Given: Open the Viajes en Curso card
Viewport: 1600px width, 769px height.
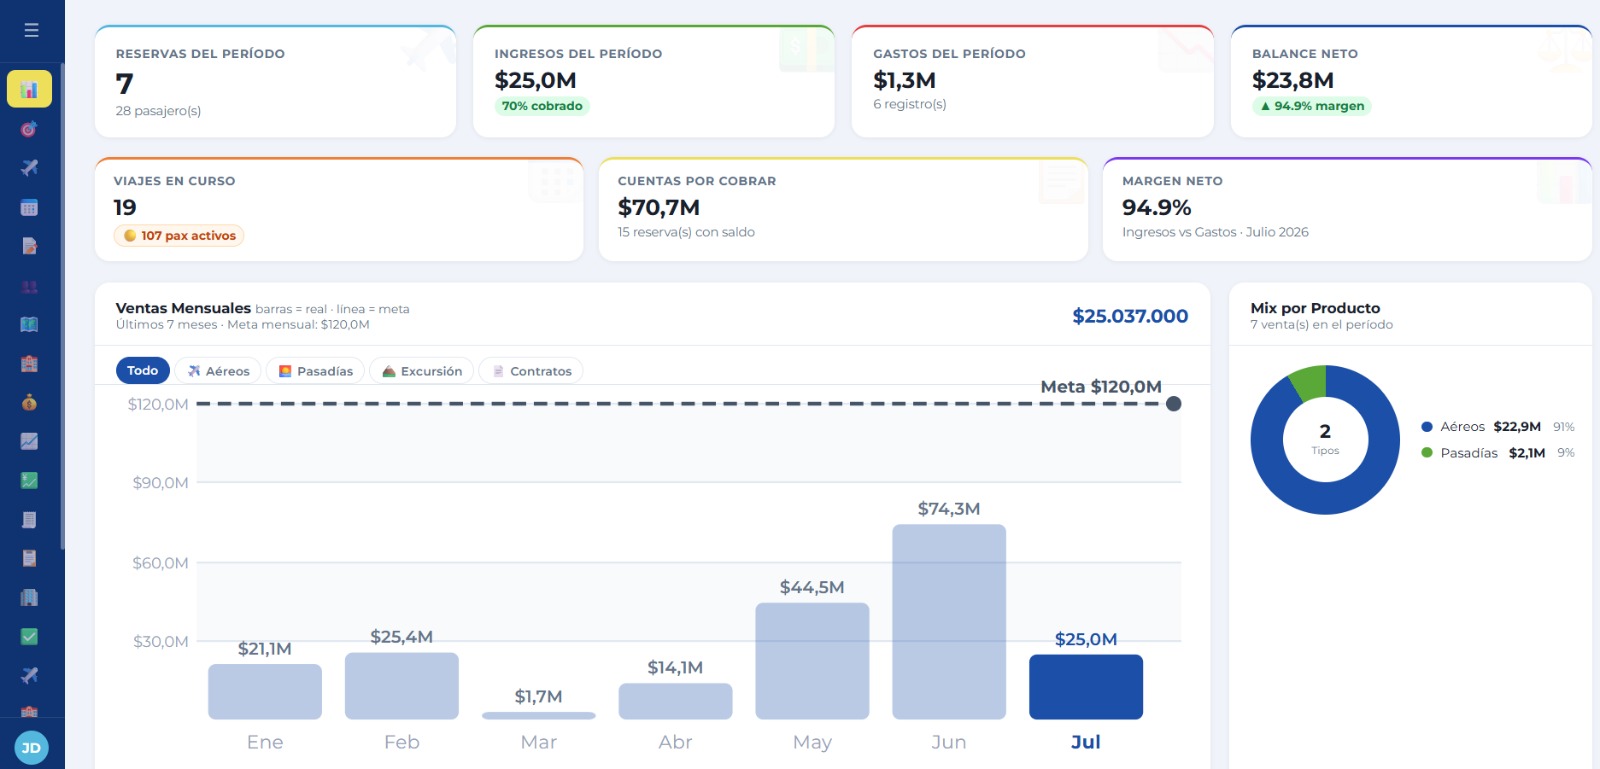Looking at the screenshot, I should [339, 209].
